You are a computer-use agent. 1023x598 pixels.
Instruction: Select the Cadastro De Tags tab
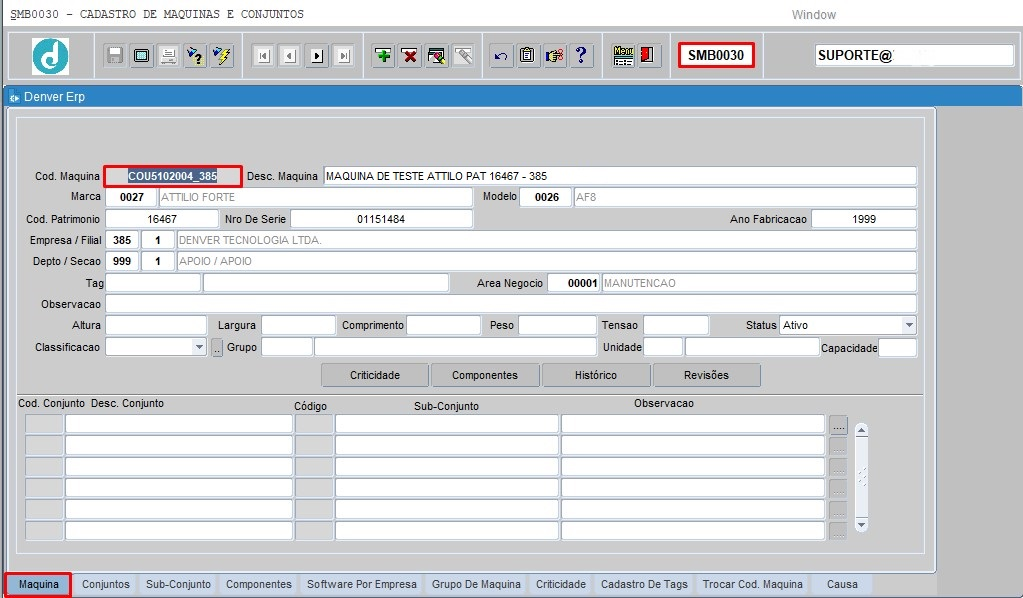[644, 584]
